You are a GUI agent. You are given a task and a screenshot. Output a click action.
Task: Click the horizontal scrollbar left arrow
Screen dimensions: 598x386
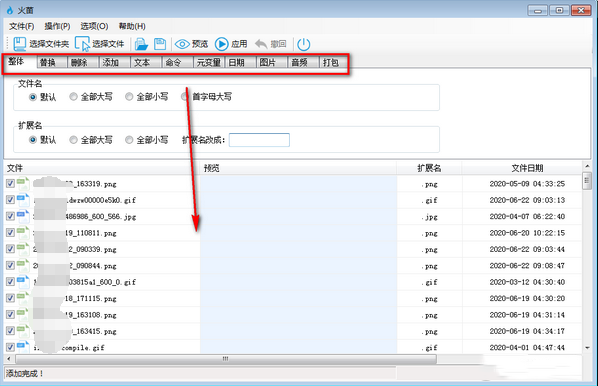click(x=8, y=359)
